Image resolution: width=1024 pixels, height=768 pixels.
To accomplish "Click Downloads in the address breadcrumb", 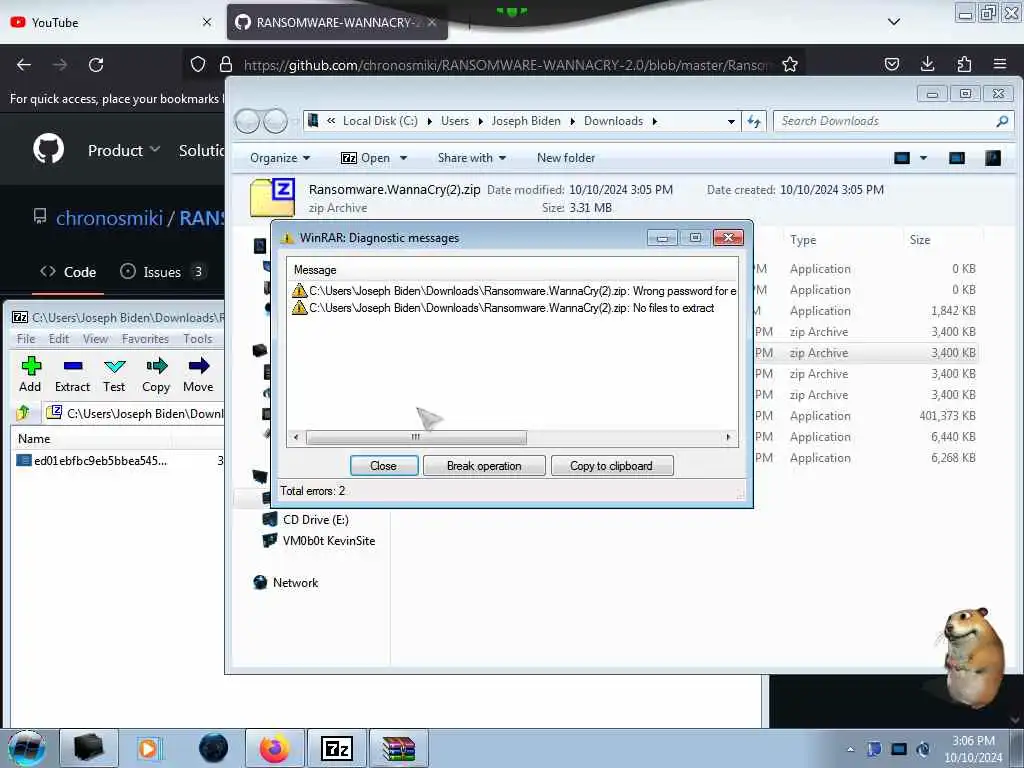I will (x=613, y=121).
